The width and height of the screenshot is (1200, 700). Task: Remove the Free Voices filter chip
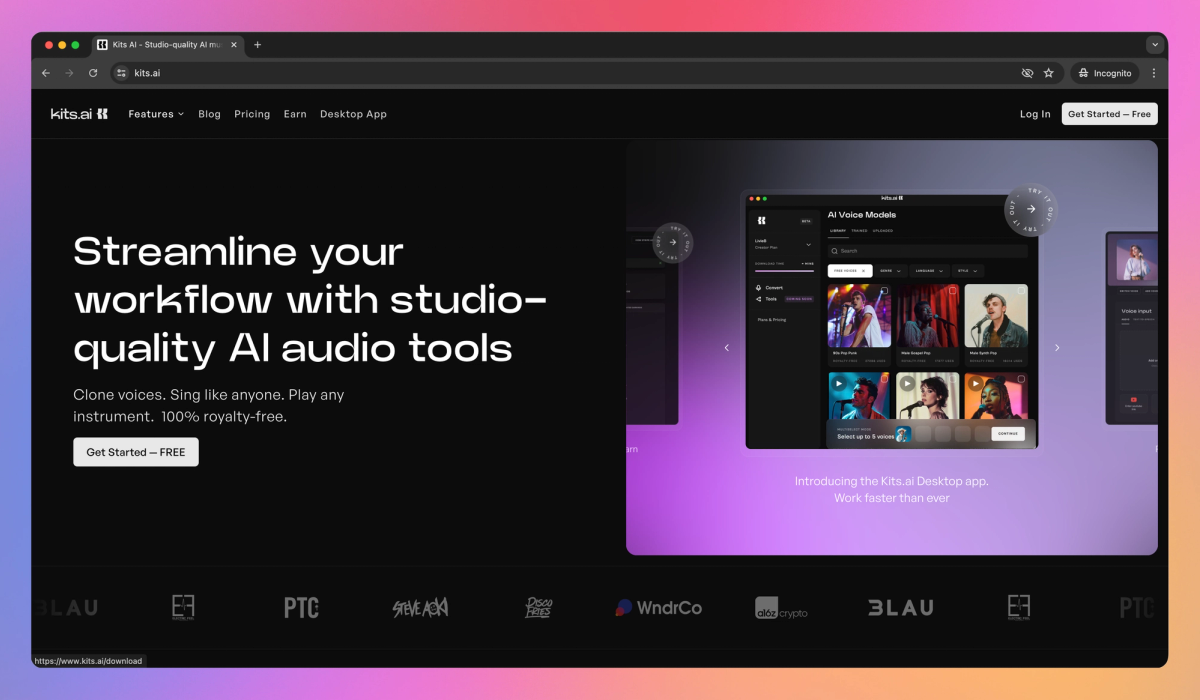(864, 271)
